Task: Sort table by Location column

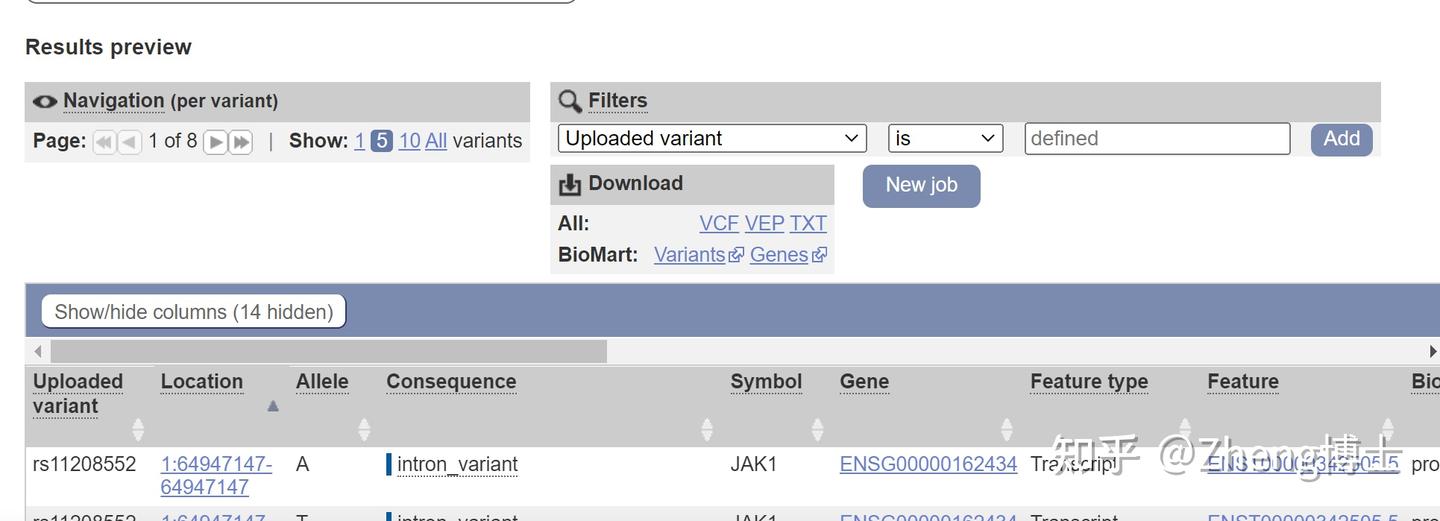Action: point(272,406)
